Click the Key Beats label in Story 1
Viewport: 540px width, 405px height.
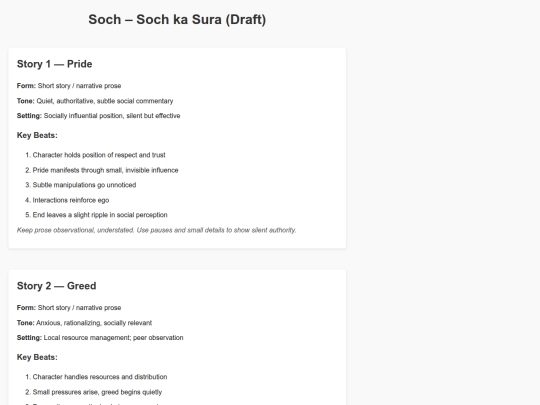[37, 135]
